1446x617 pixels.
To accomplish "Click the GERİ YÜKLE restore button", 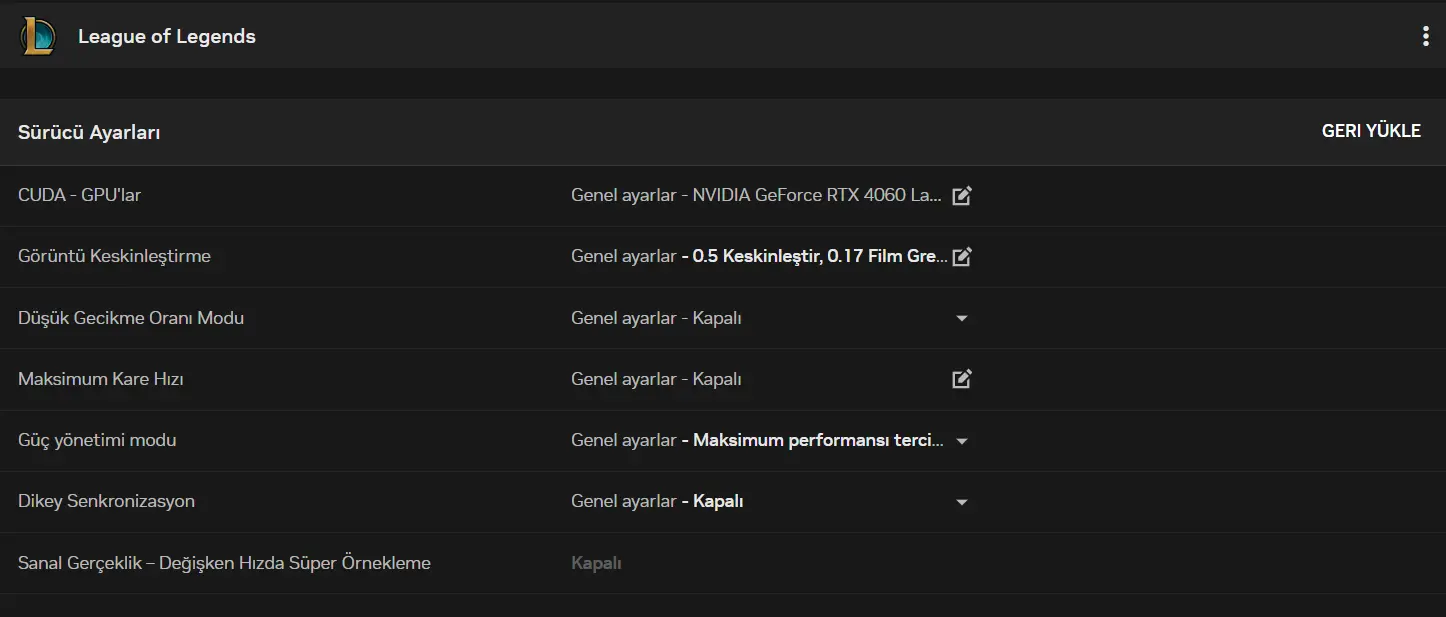I will (1371, 131).
